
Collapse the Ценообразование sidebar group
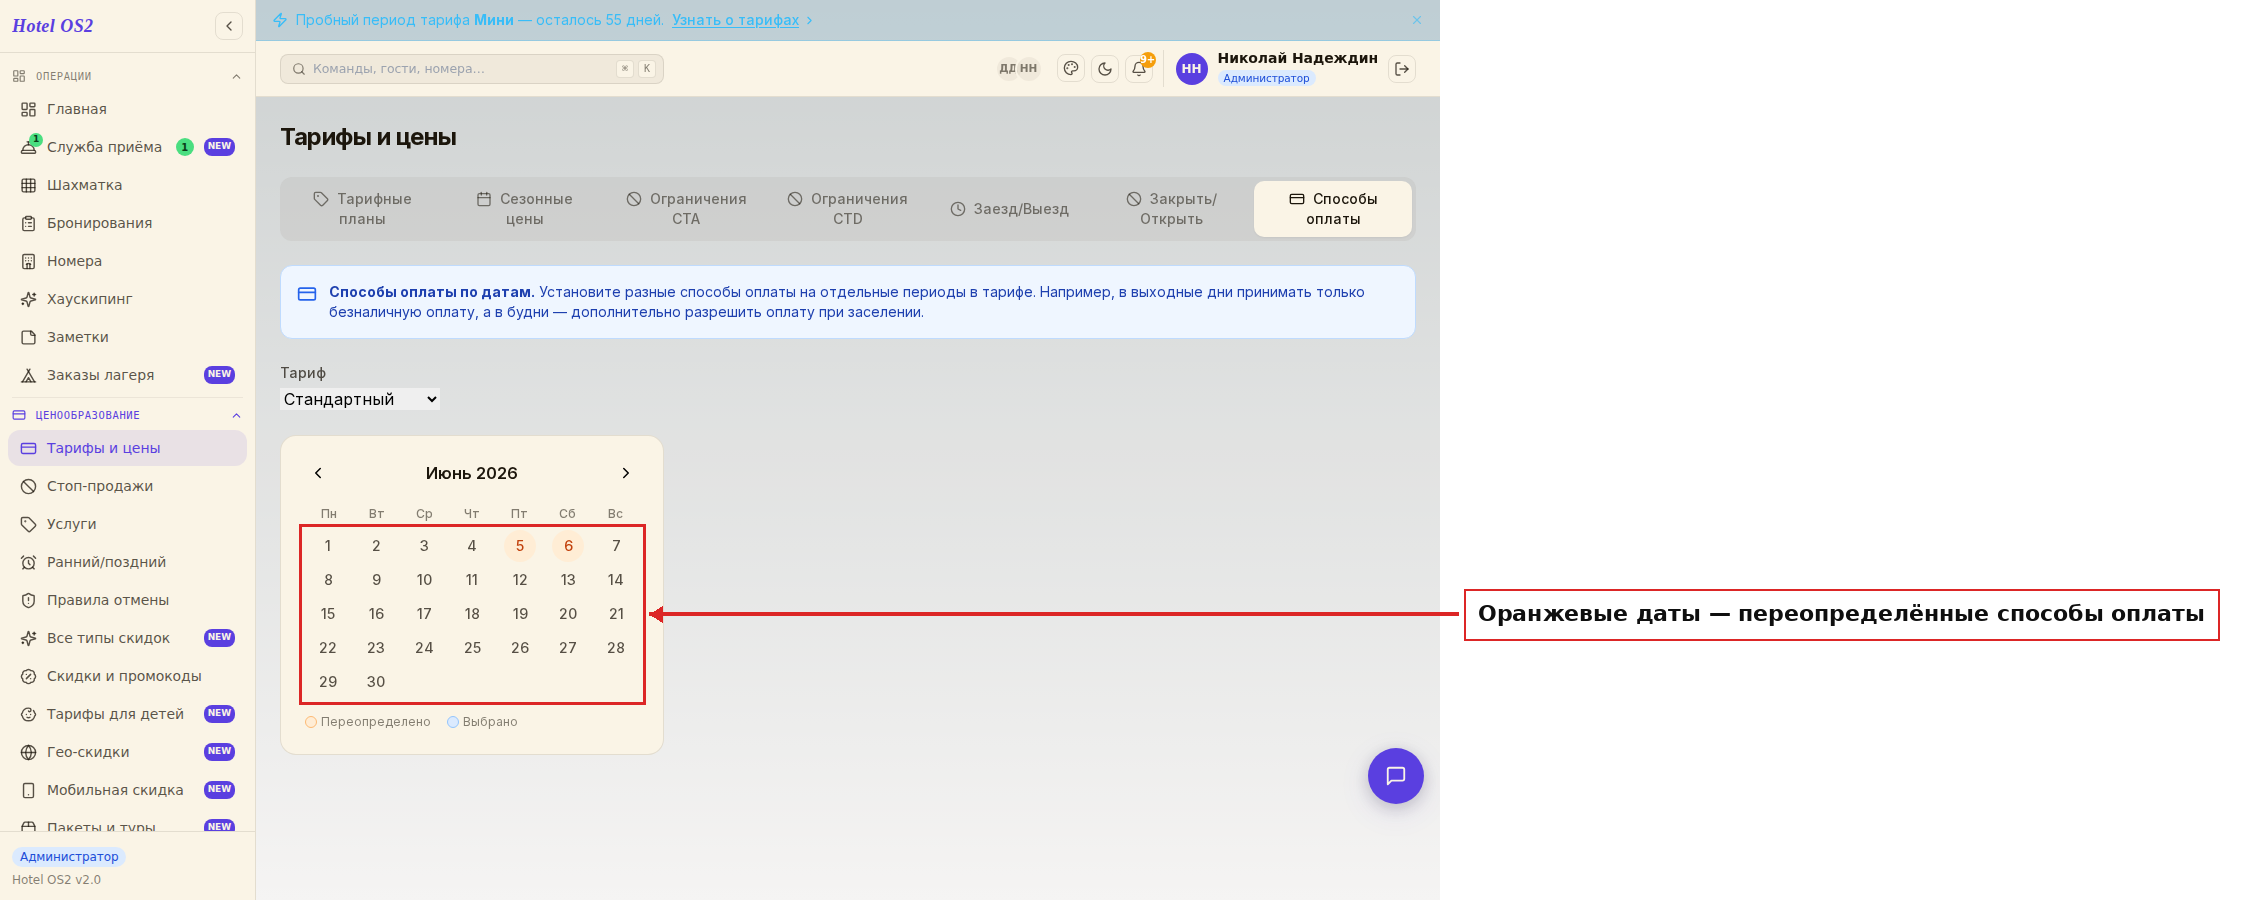[x=236, y=415]
